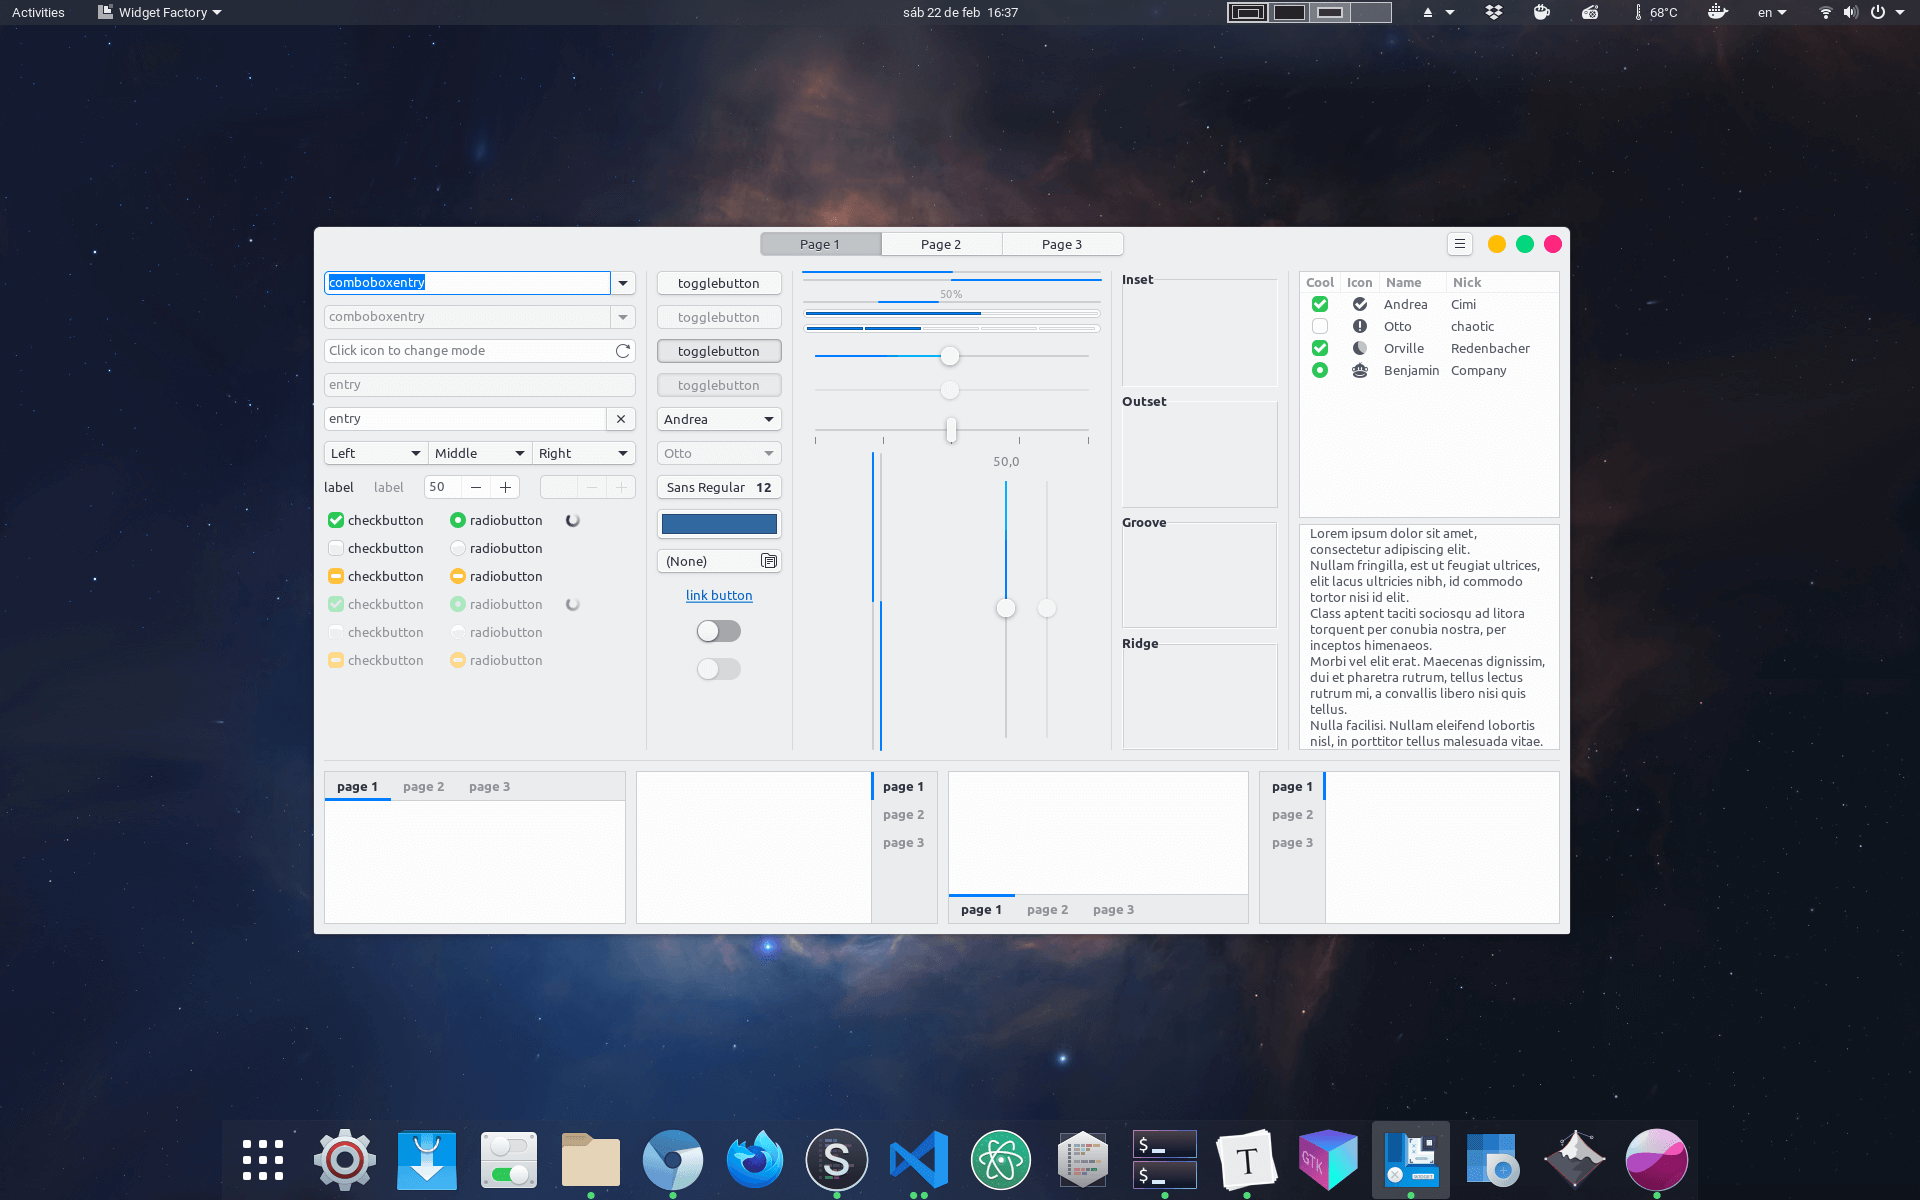
Task: Select the unselected second radiobutton
Action: (458, 548)
